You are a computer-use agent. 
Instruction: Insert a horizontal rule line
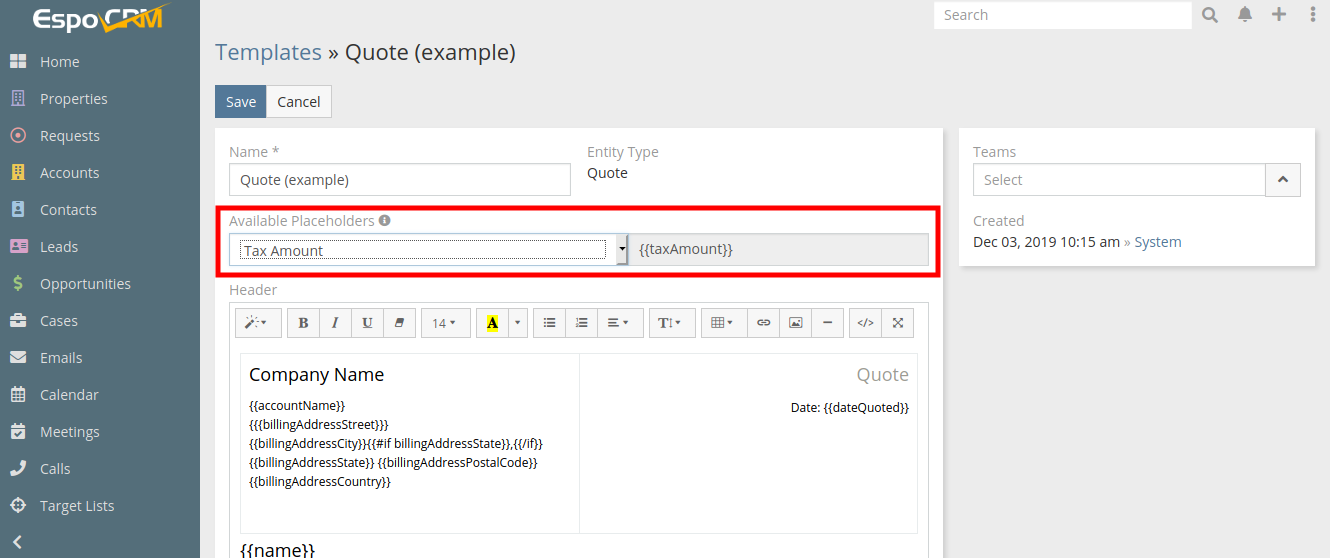(x=827, y=323)
